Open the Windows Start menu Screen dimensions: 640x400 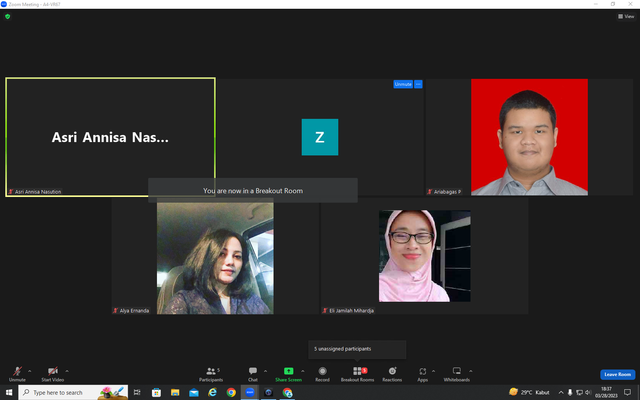(x=9, y=392)
